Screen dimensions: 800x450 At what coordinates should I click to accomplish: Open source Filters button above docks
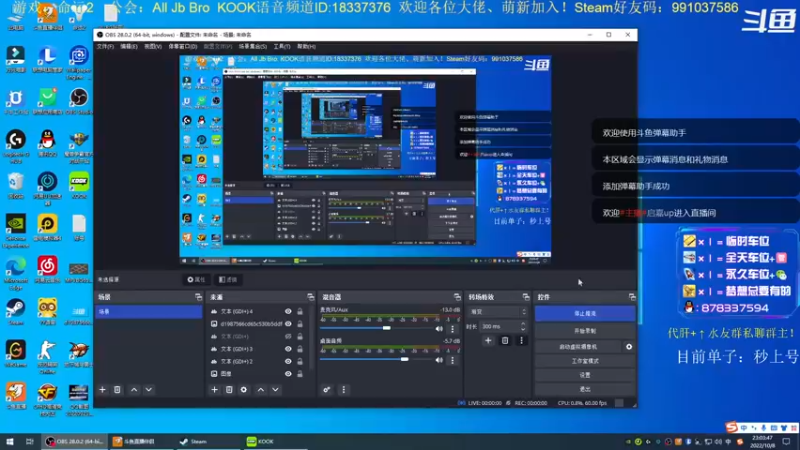tap(228, 280)
